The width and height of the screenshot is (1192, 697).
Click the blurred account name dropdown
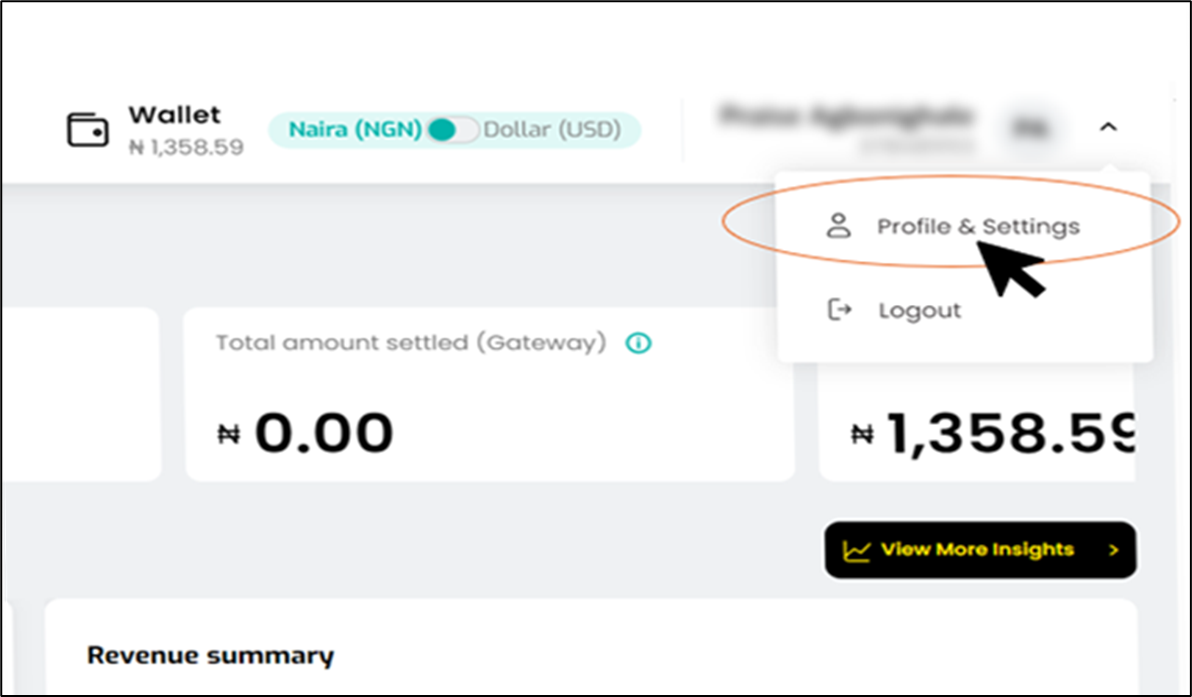(x=845, y=125)
